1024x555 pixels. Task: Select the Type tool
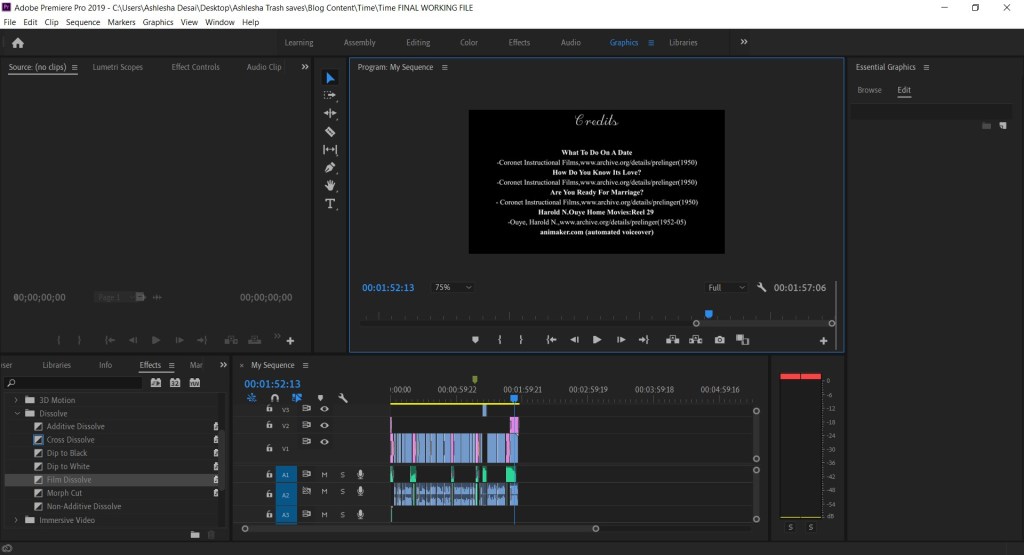pos(330,204)
